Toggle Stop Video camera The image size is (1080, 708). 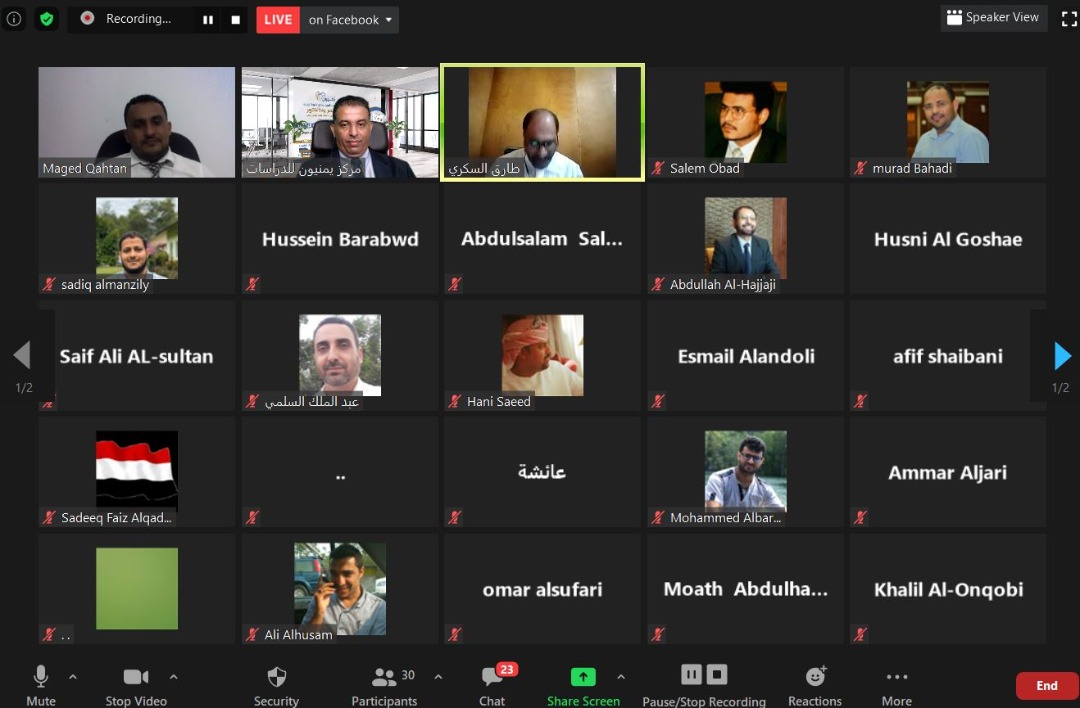[136, 677]
